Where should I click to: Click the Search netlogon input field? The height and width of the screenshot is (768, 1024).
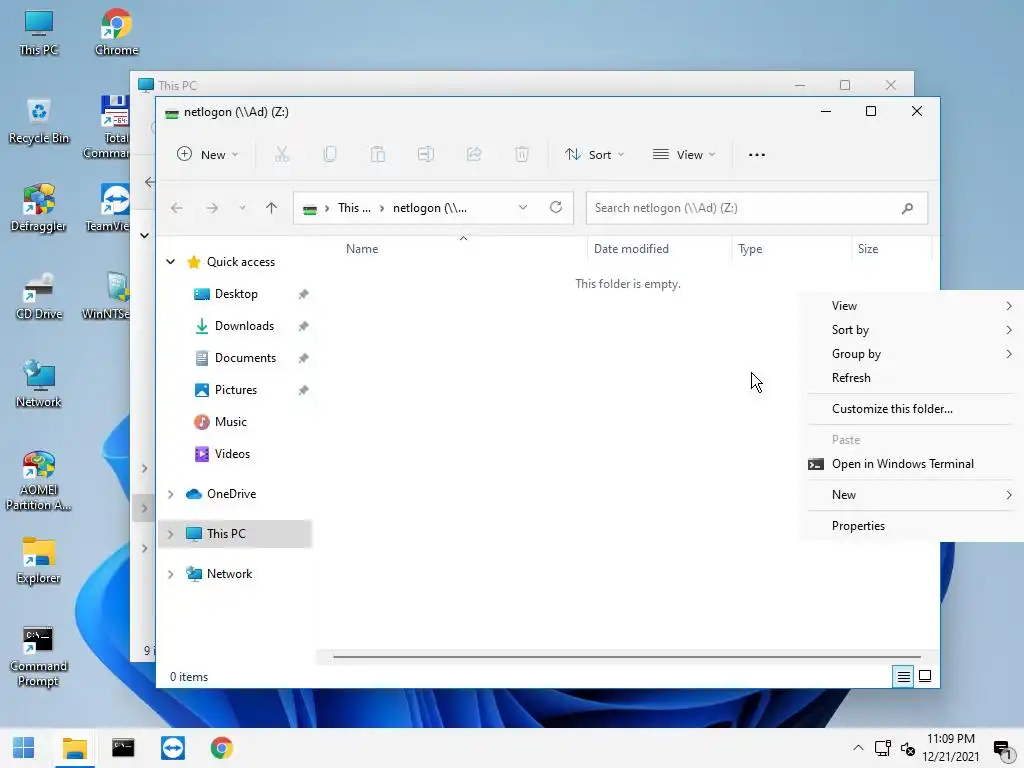(757, 208)
